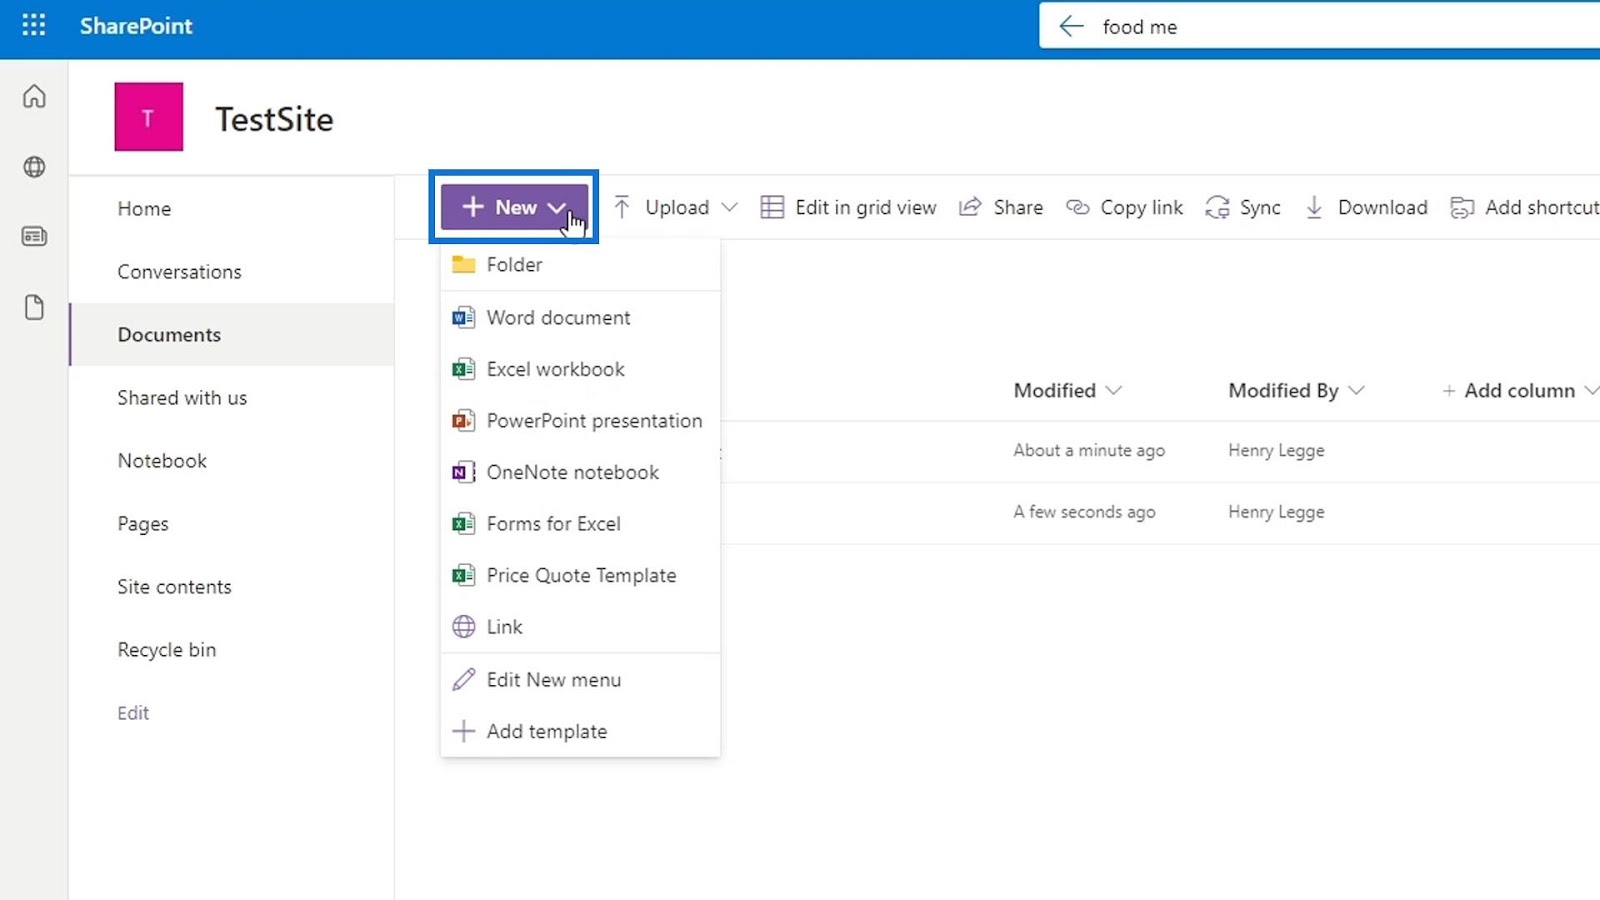1600x900 pixels.
Task: Choose Link from the New menu
Action: pos(580,627)
